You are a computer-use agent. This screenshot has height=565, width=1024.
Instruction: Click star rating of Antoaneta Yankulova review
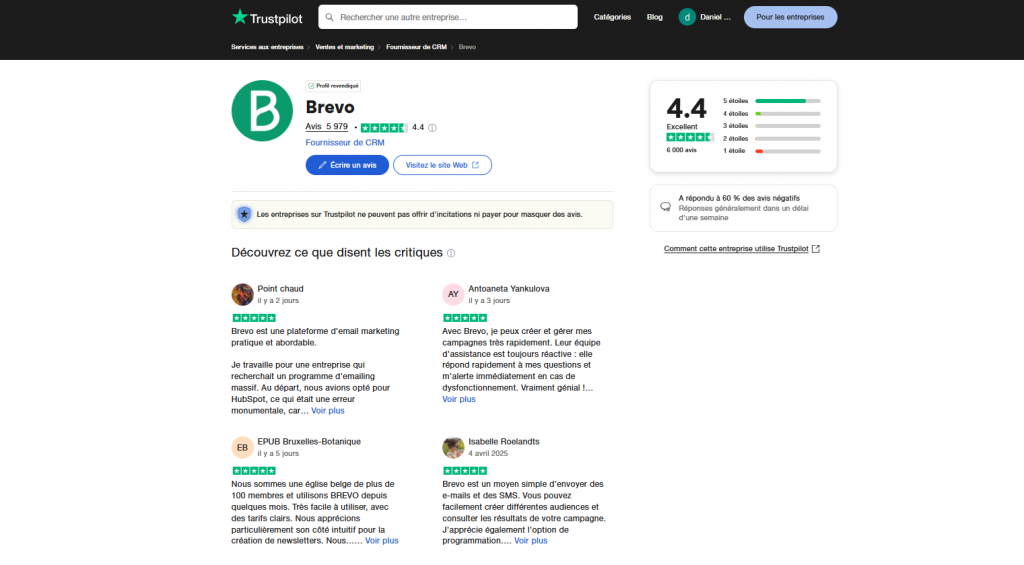(x=465, y=318)
